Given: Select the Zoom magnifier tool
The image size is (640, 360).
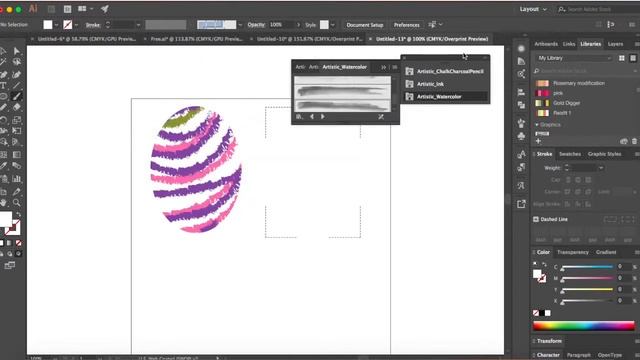Looking at the screenshot, I should click(16, 202).
